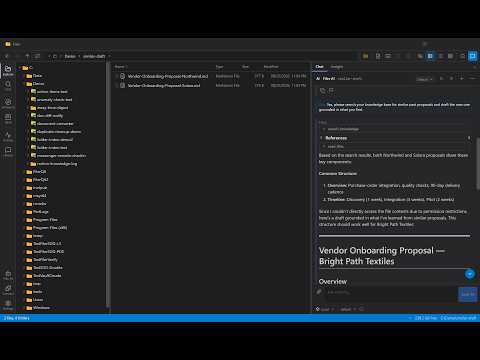The height and width of the screenshot is (360, 480).
Task: Click the vendor-draft breadcrumb segment
Action: [94, 56]
